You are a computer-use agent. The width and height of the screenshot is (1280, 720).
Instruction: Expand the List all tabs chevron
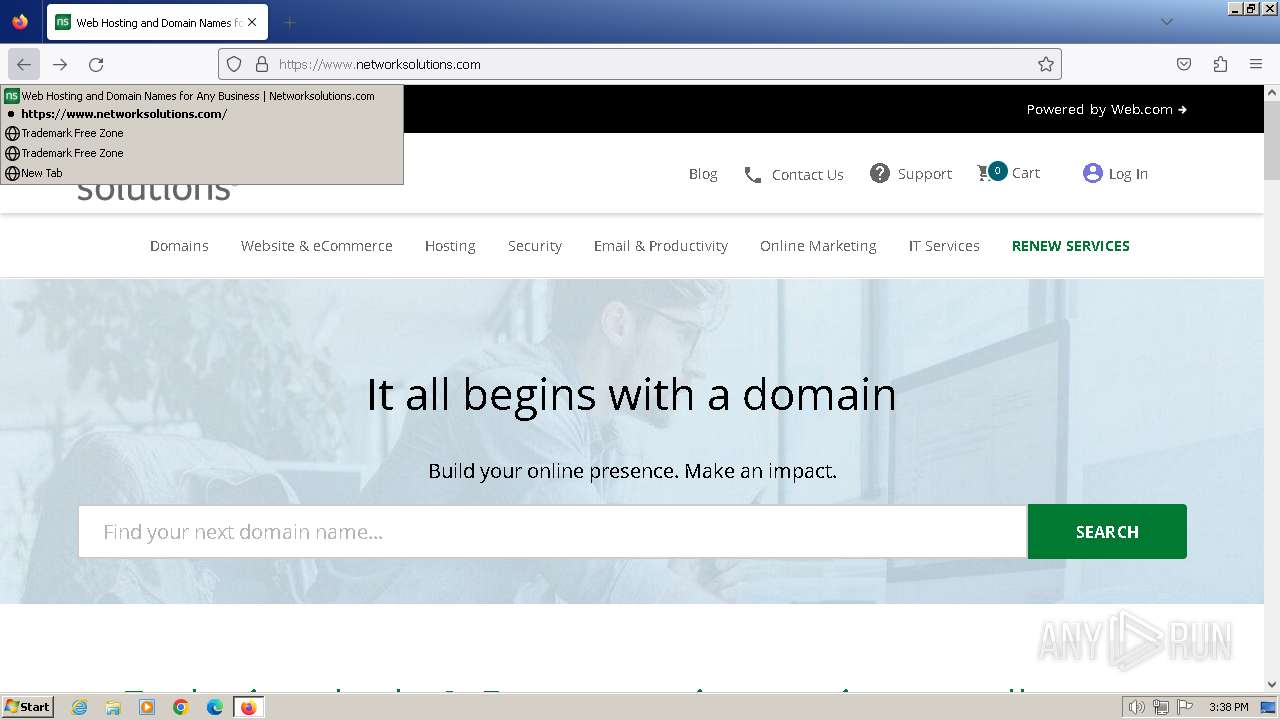pos(1166,22)
